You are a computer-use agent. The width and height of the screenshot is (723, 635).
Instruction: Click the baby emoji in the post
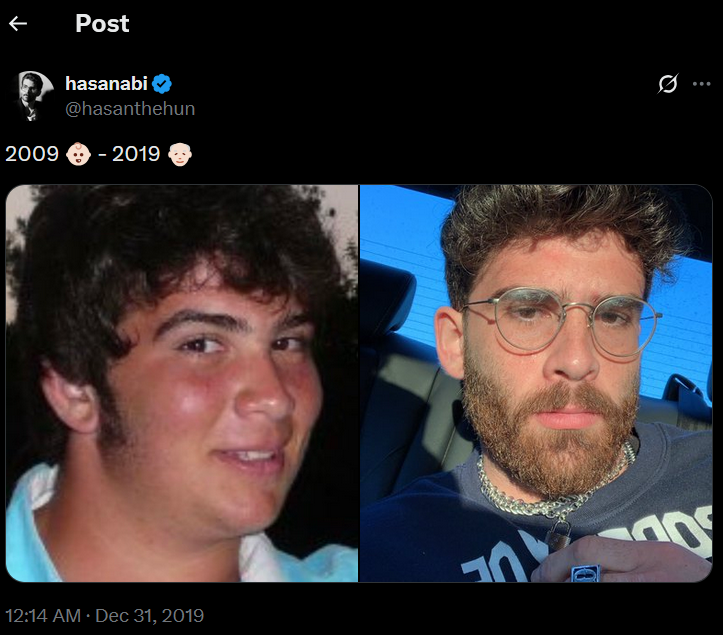[x=78, y=154]
